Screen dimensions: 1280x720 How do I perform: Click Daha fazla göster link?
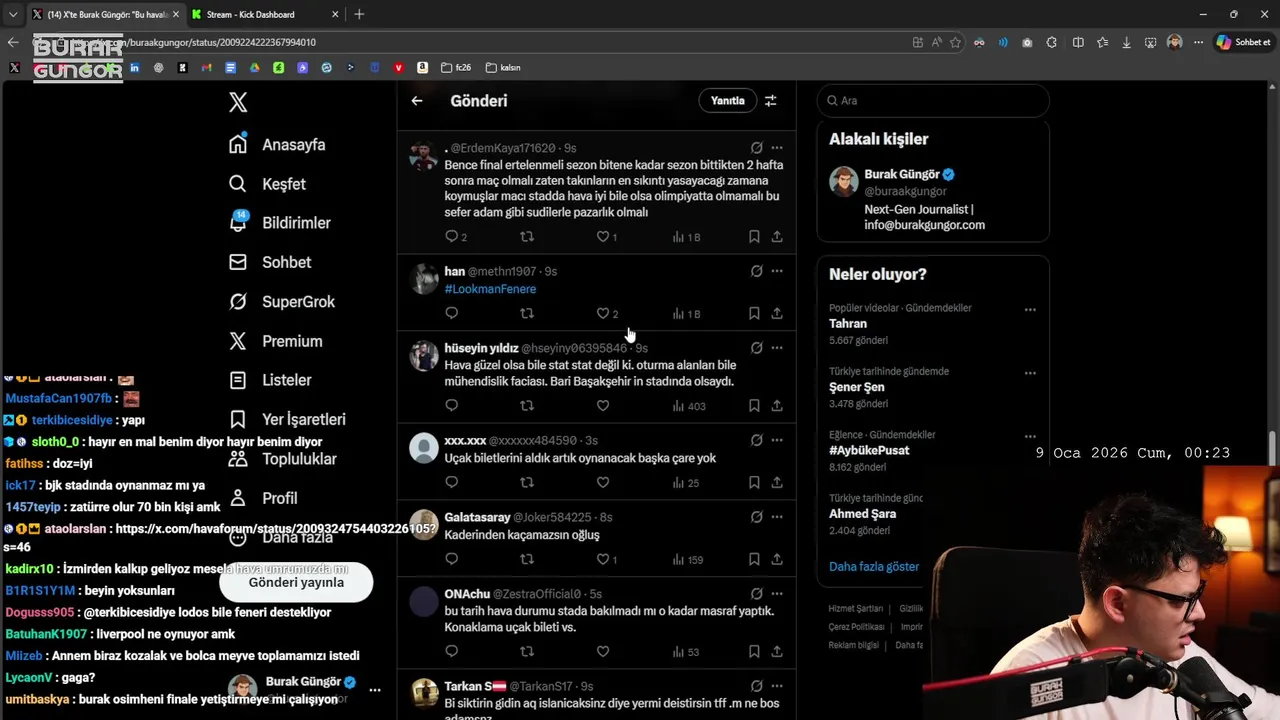(874, 566)
